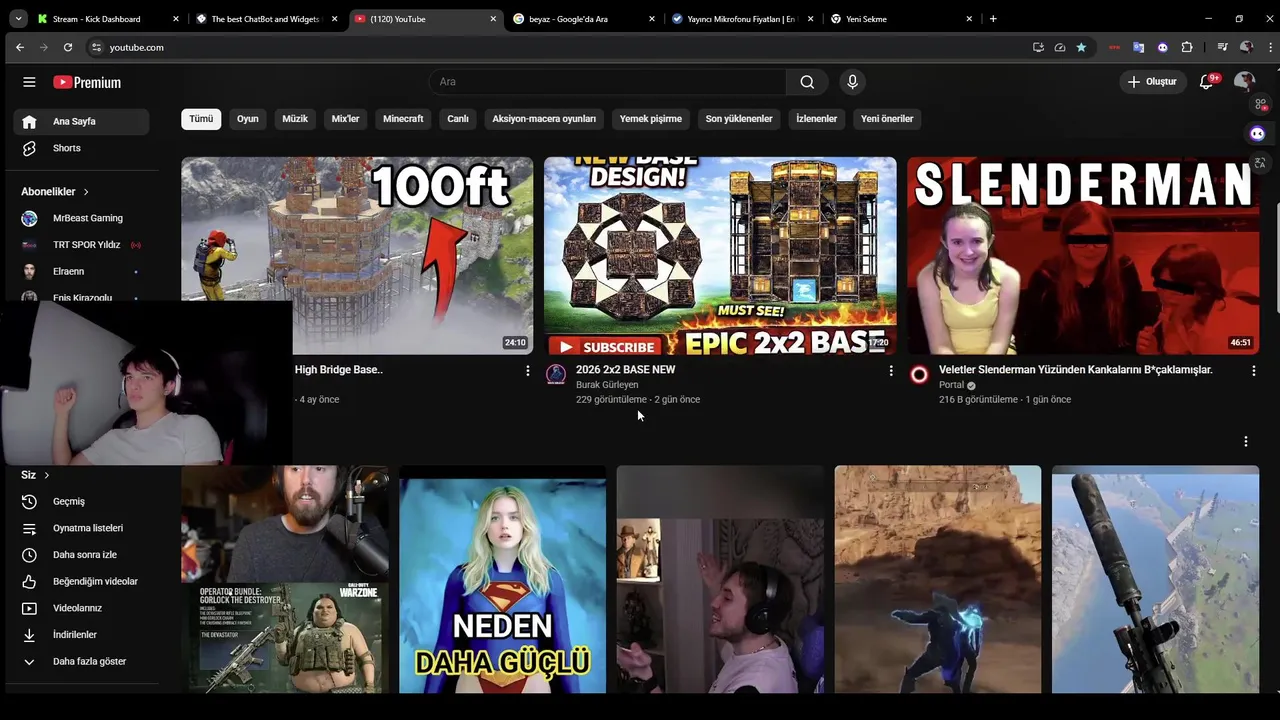Click the search magnifier button
The width and height of the screenshot is (1280, 720).
[x=807, y=82]
